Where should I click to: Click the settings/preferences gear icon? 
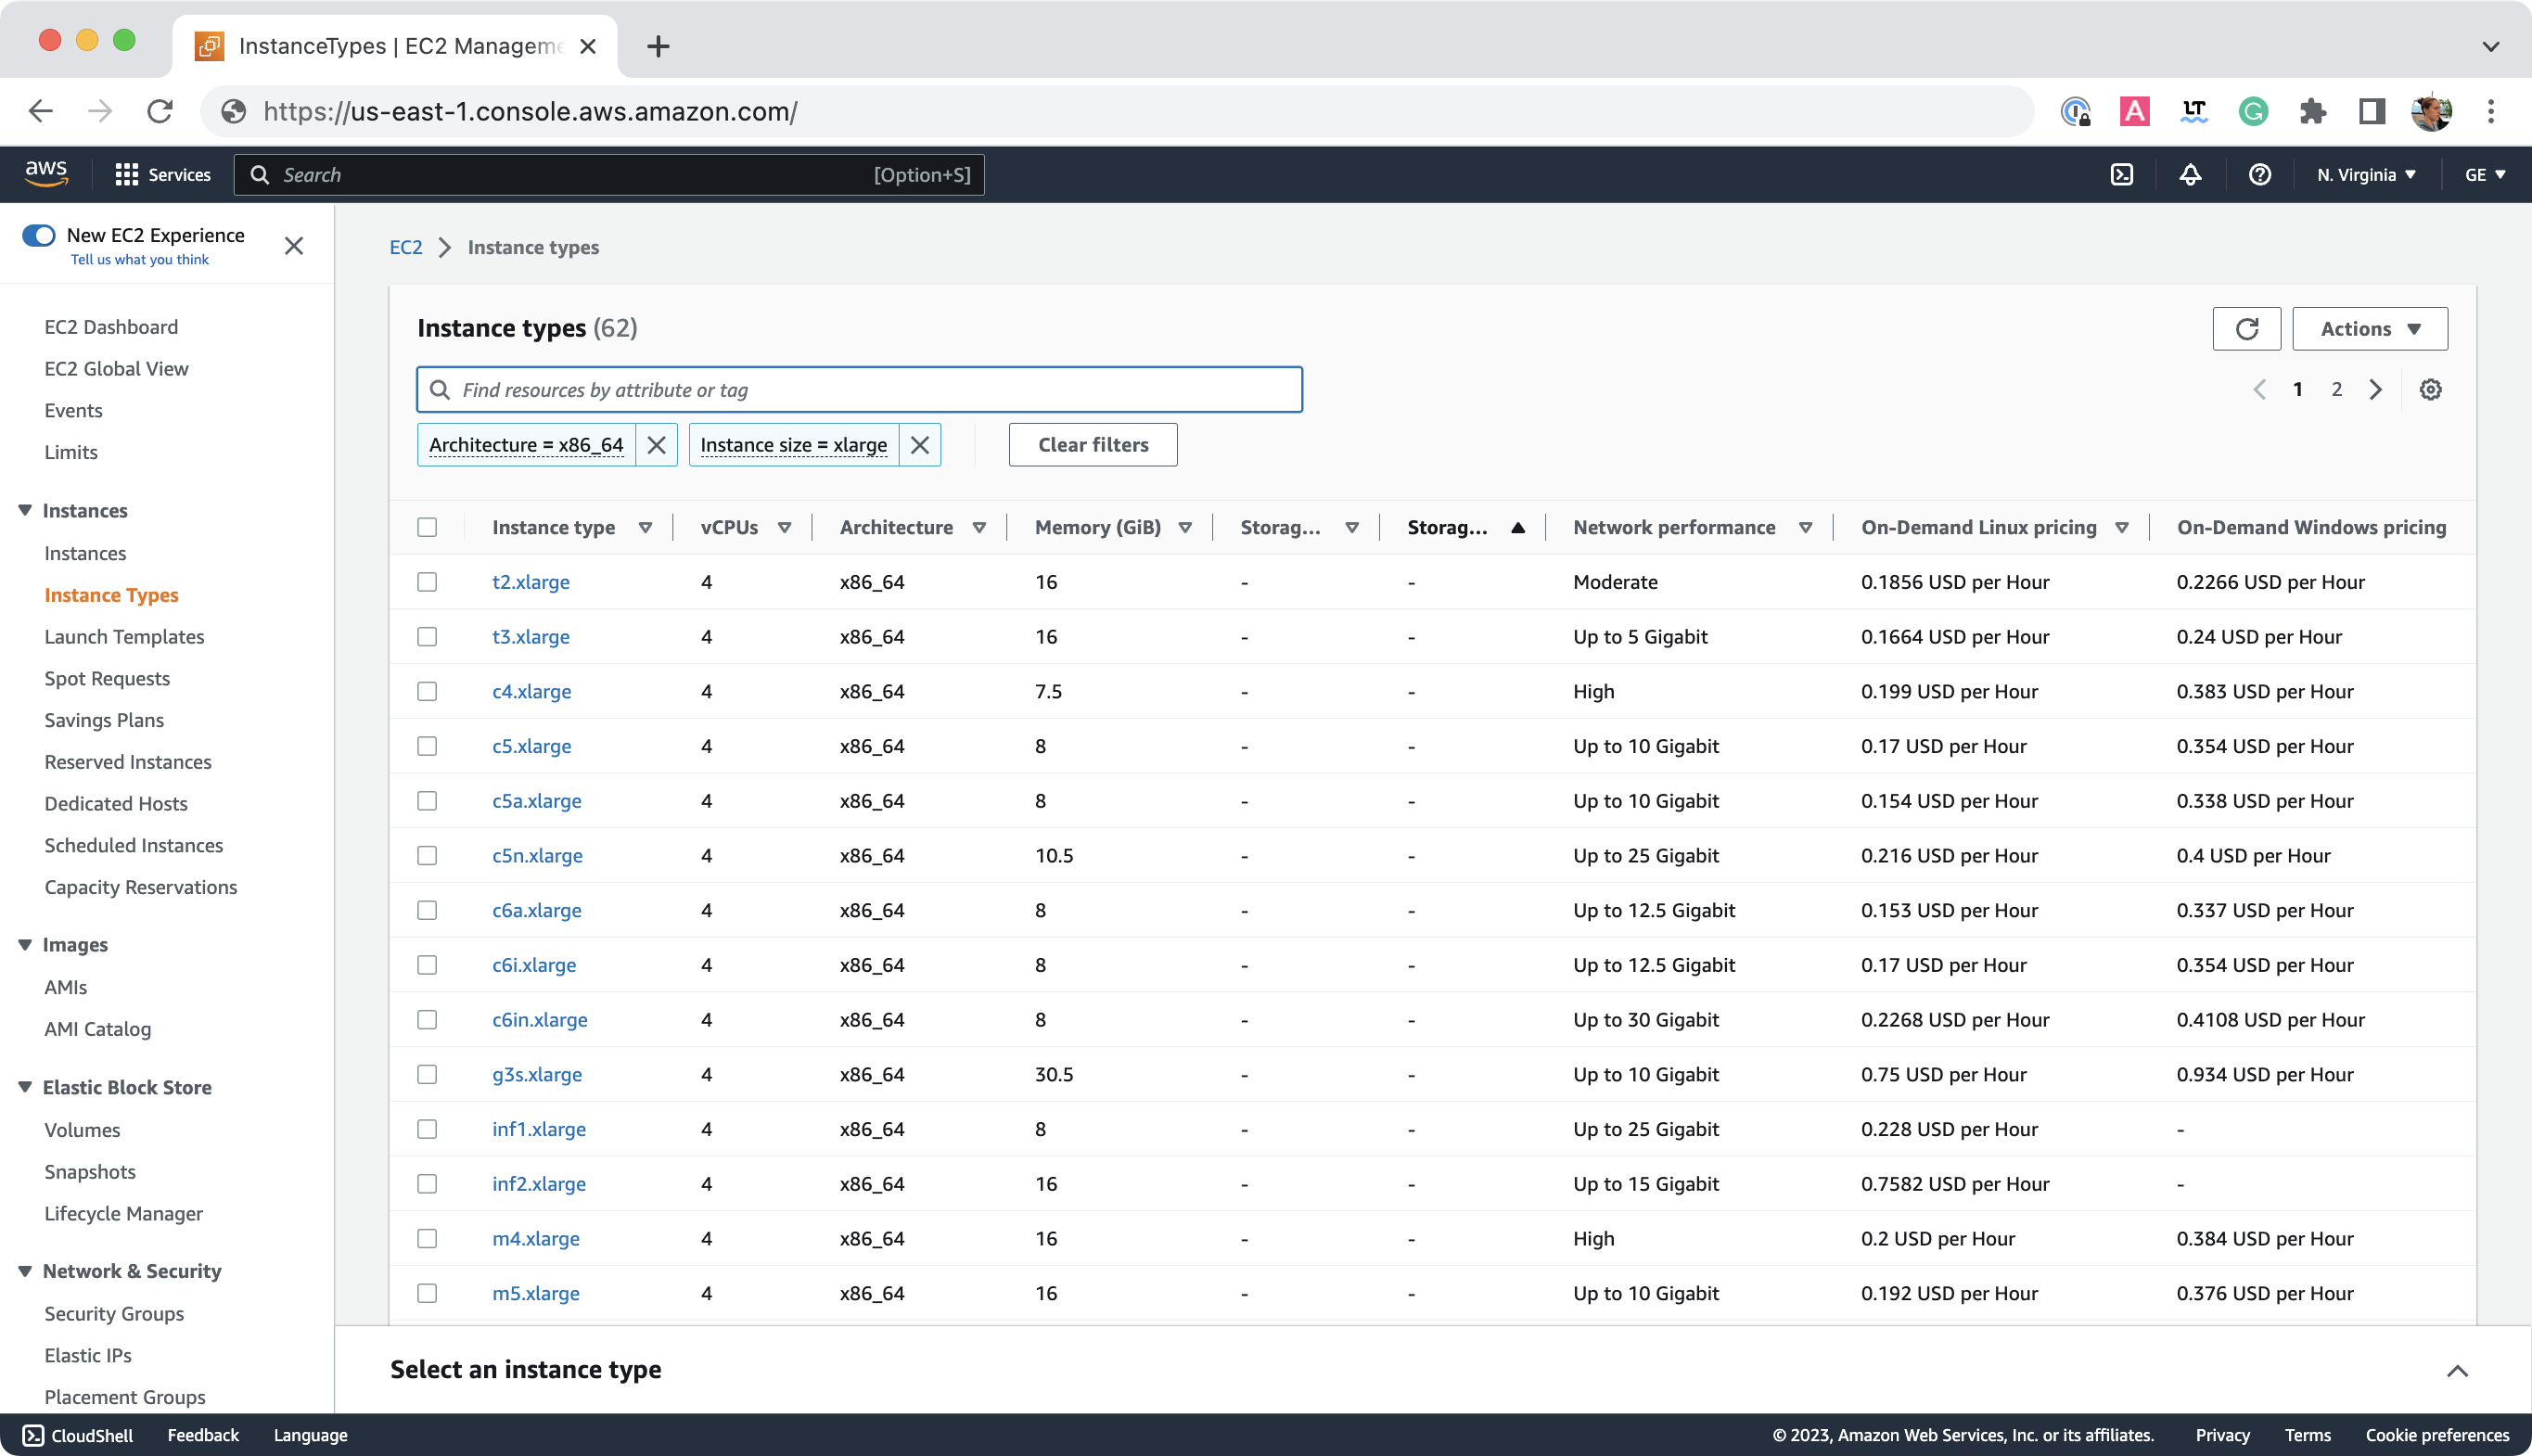[x=2431, y=388]
